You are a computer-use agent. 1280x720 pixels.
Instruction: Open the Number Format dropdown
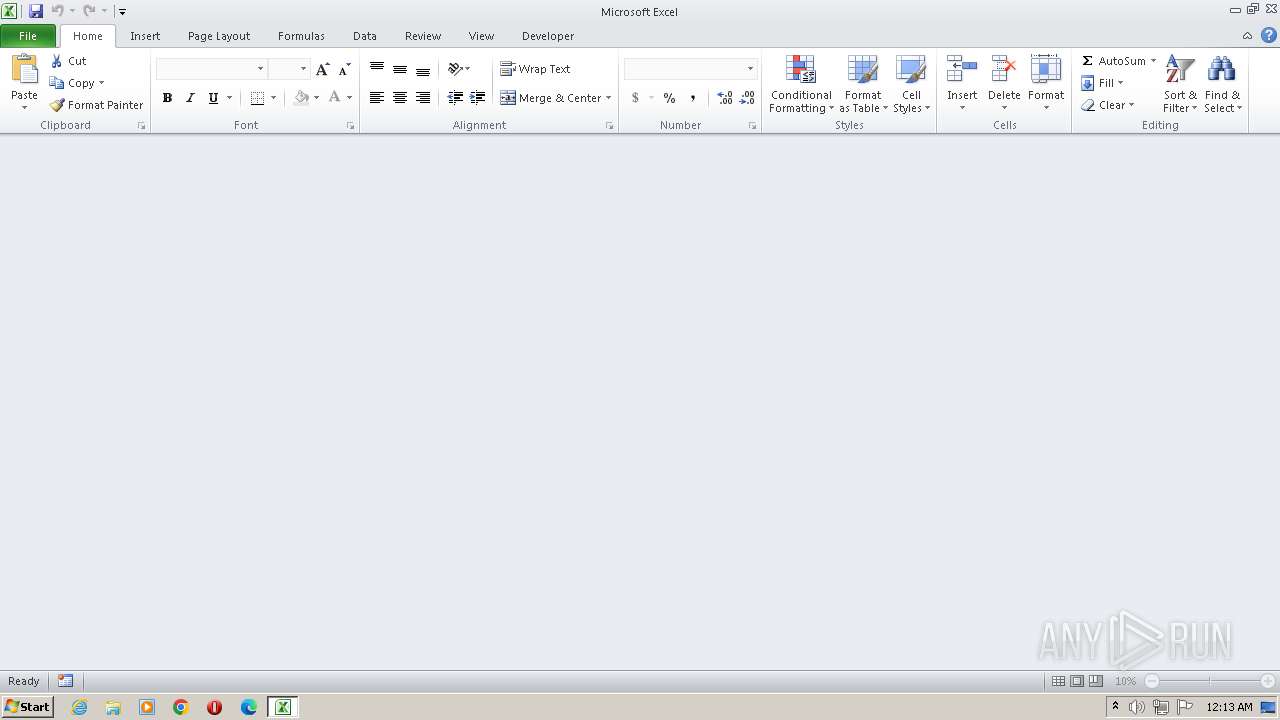click(x=750, y=69)
